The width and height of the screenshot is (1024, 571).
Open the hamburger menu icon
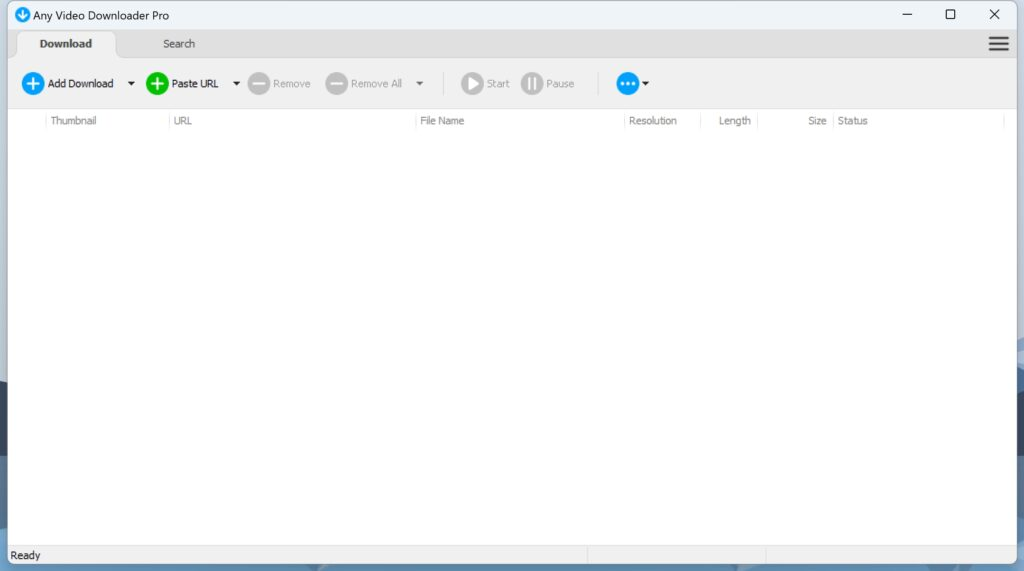998,44
